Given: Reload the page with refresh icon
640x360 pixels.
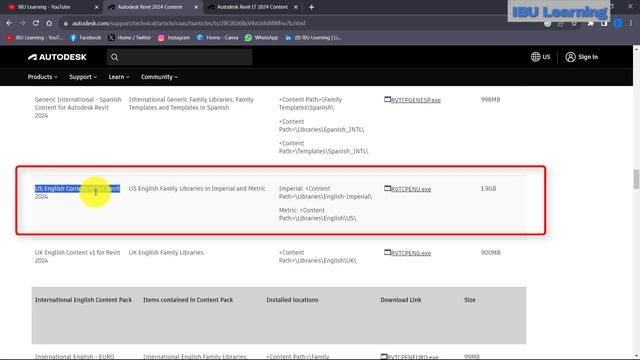Looking at the screenshot, I should [36, 23].
